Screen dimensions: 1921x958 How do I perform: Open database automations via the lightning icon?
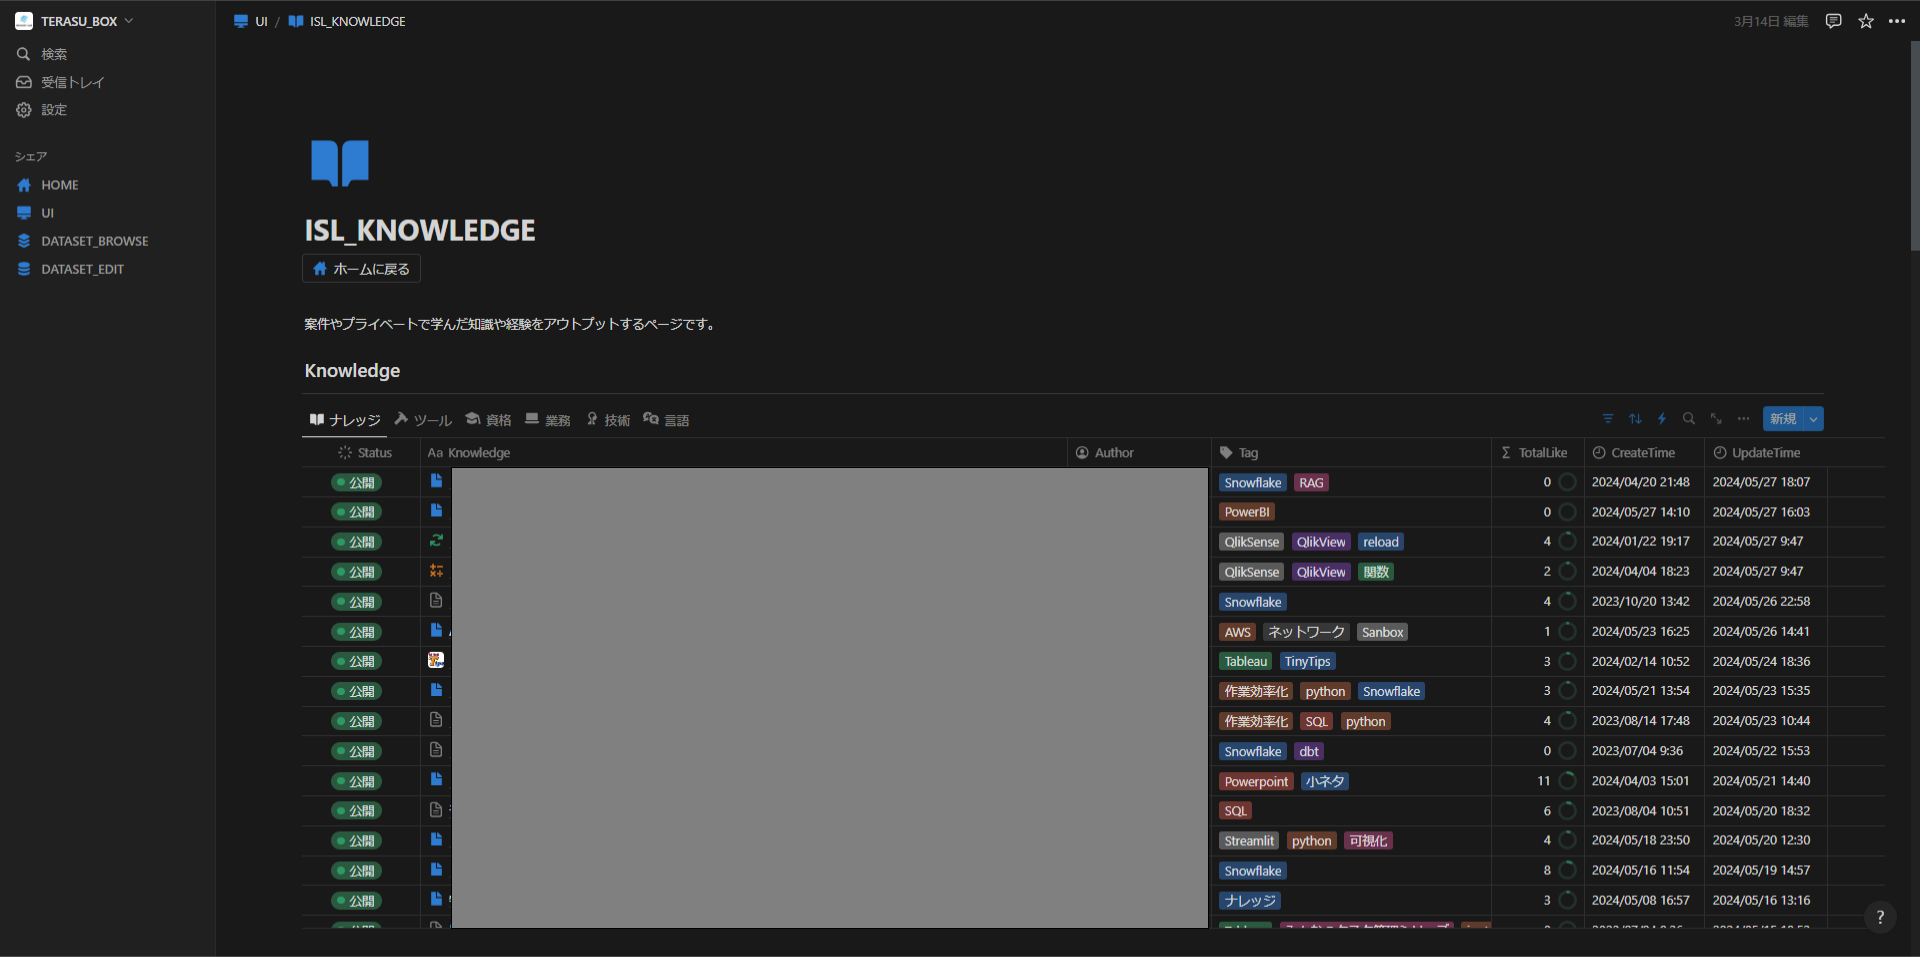pos(1662,419)
